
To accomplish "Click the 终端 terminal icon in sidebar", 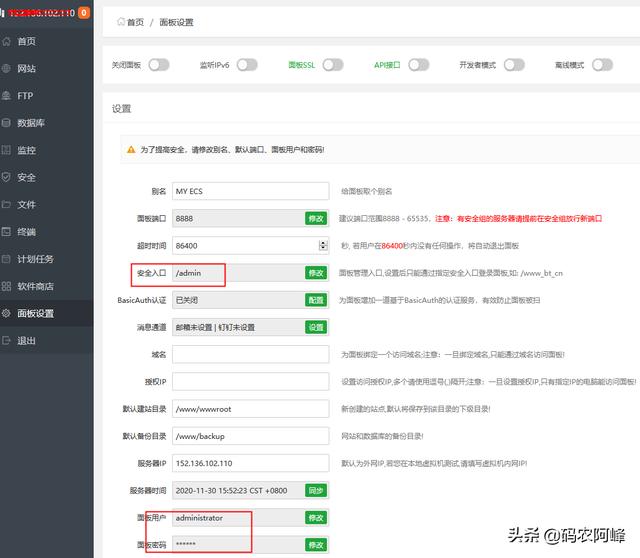I will tap(6, 232).
